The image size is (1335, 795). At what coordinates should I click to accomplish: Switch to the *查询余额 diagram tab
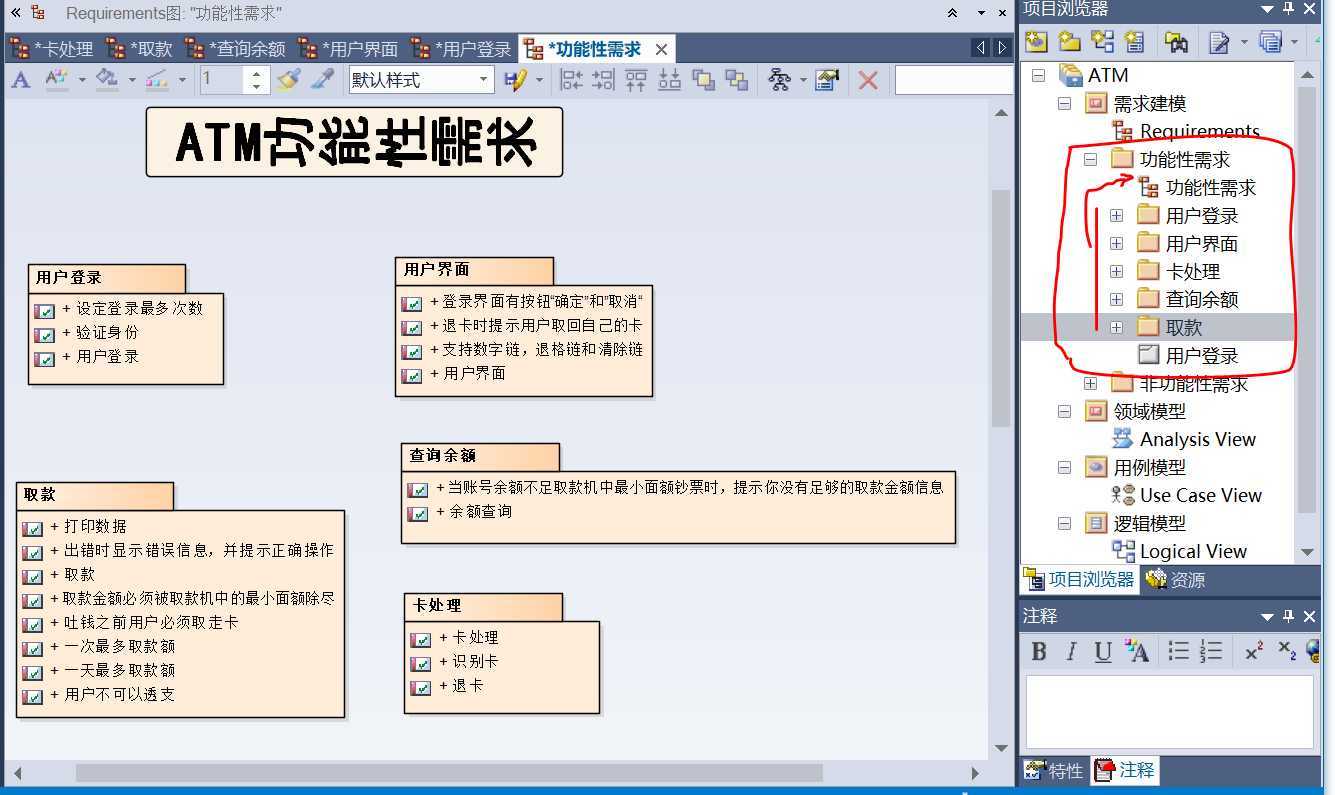pos(236,49)
